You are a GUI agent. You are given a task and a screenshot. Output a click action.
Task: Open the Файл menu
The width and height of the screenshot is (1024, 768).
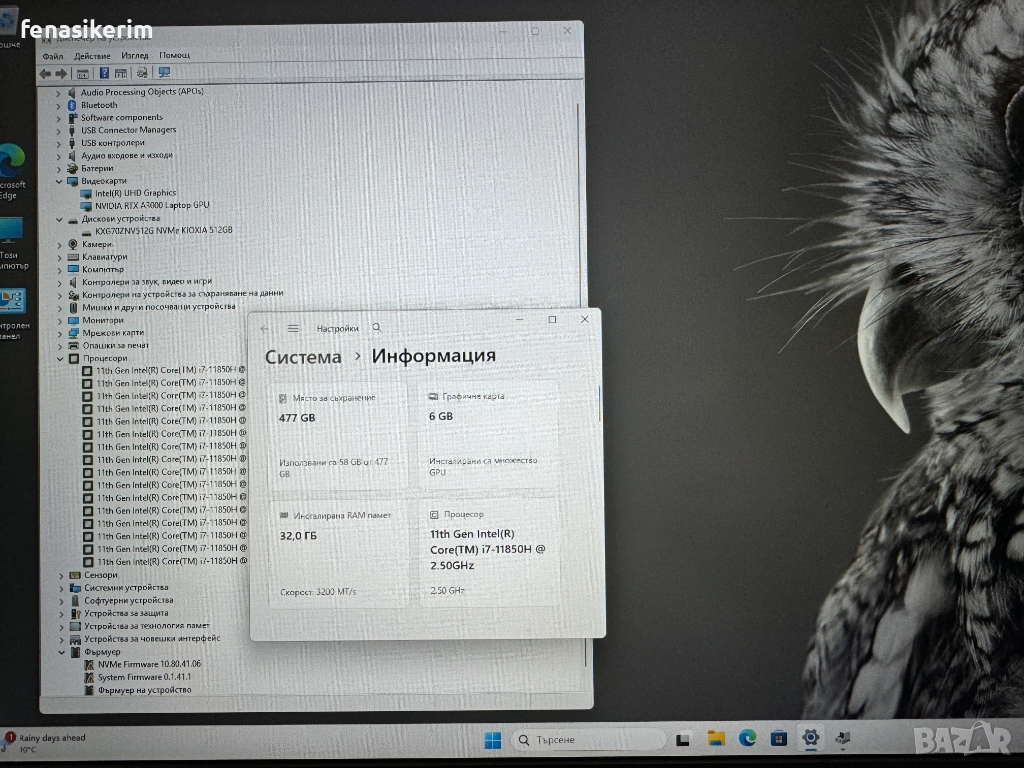tap(53, 56)
